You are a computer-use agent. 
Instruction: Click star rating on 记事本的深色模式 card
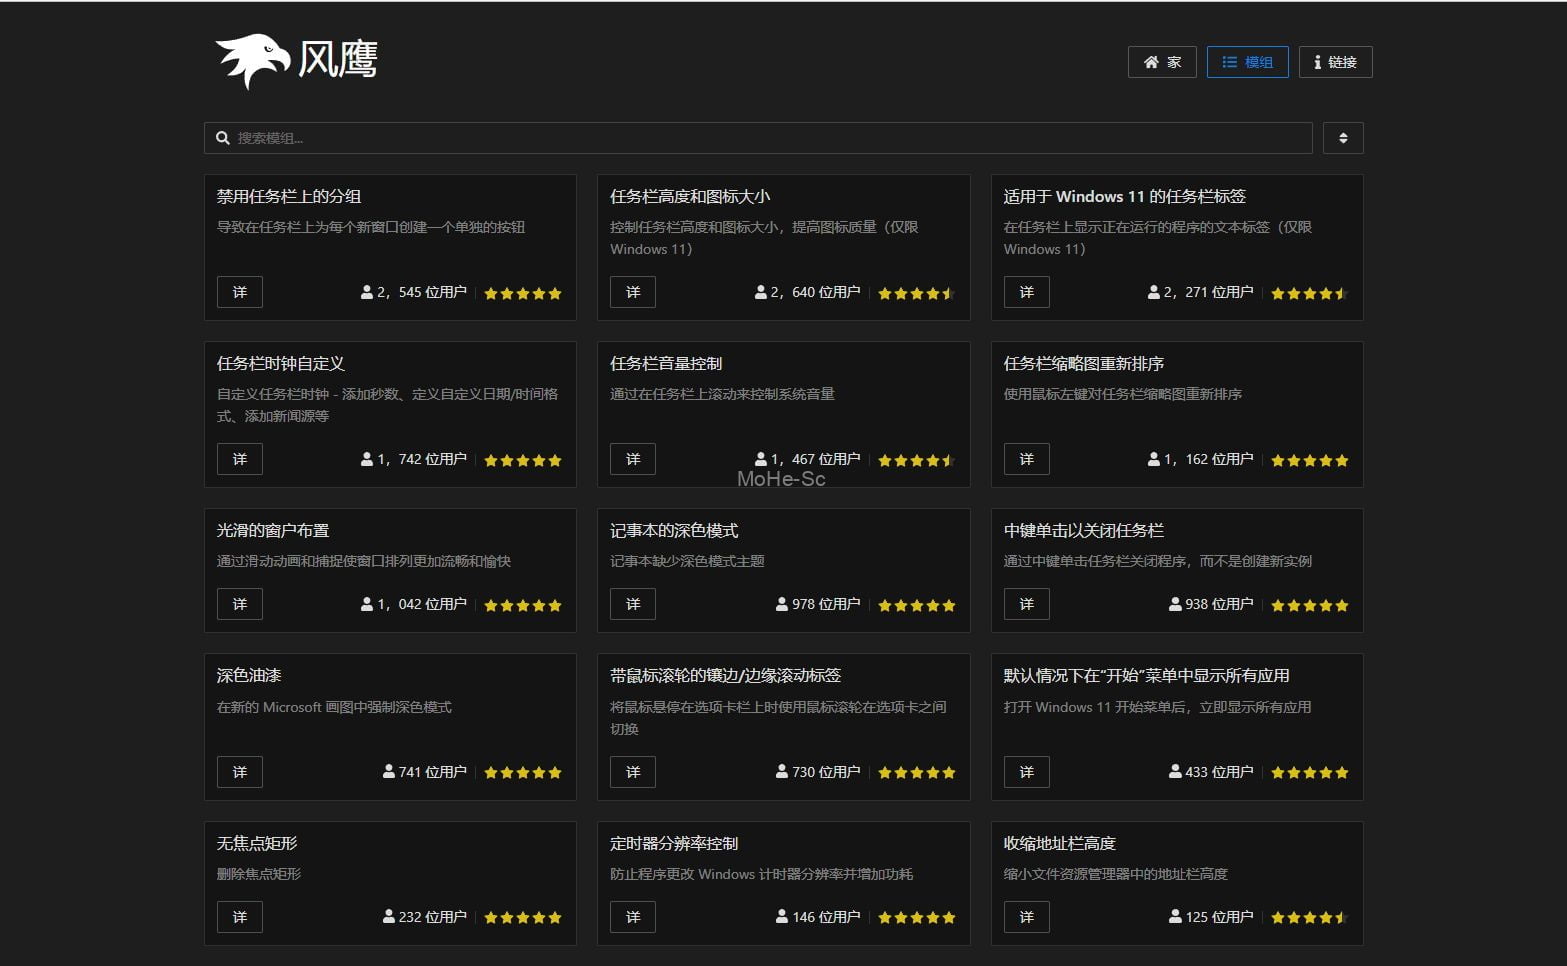point(916,605)
